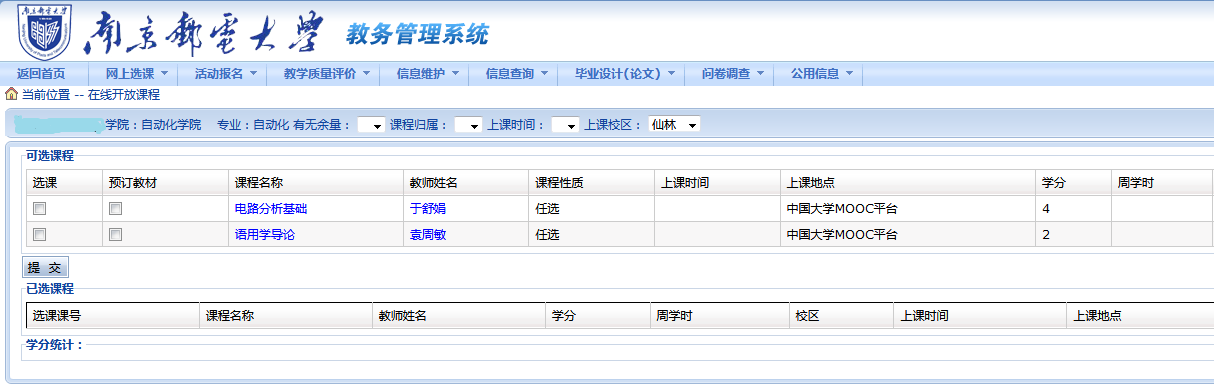Viewport: 1214px width, 384px height.
Task: Click 任选 in 语用学导论 row
Action: point(548,235)
